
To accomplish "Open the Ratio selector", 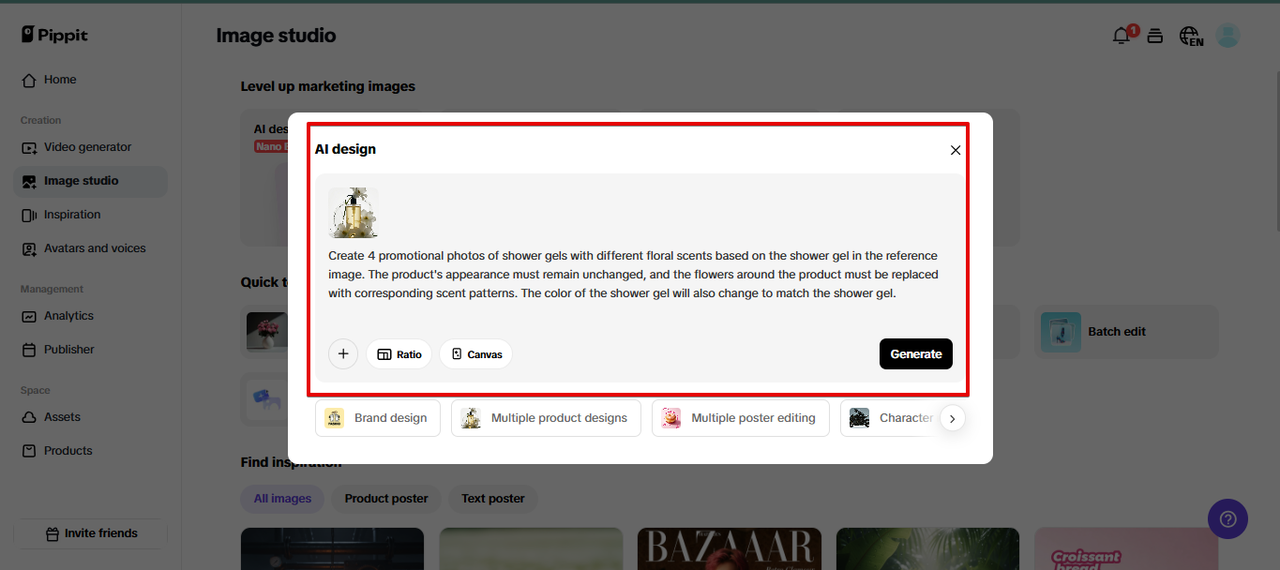I will pyautogui.click(x=399, y=354).
